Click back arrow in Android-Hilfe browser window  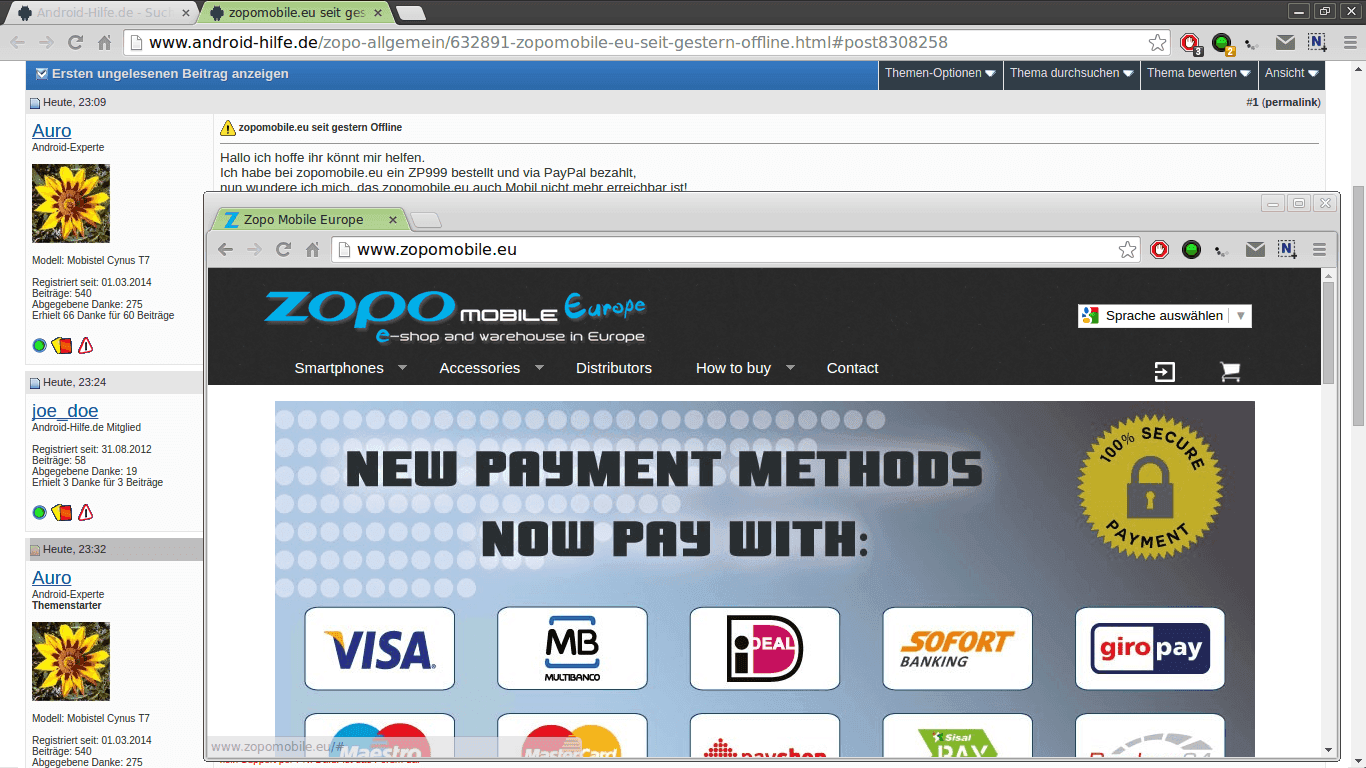tap(17, 42)
